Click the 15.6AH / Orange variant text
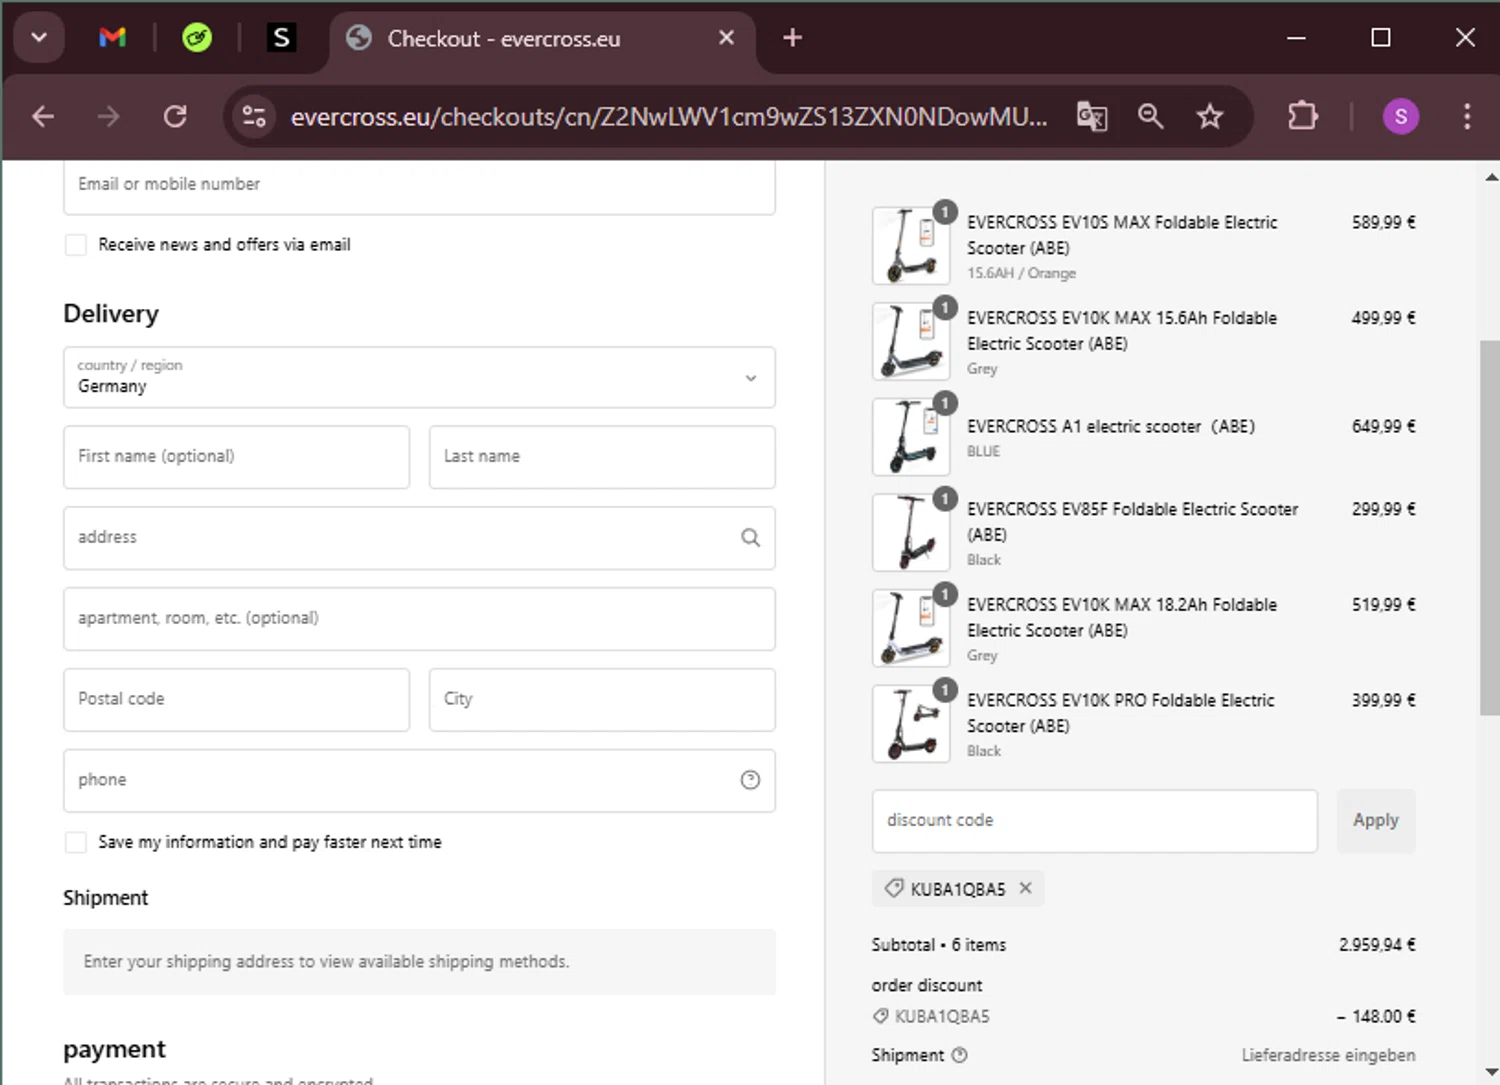 point(1021,273)
